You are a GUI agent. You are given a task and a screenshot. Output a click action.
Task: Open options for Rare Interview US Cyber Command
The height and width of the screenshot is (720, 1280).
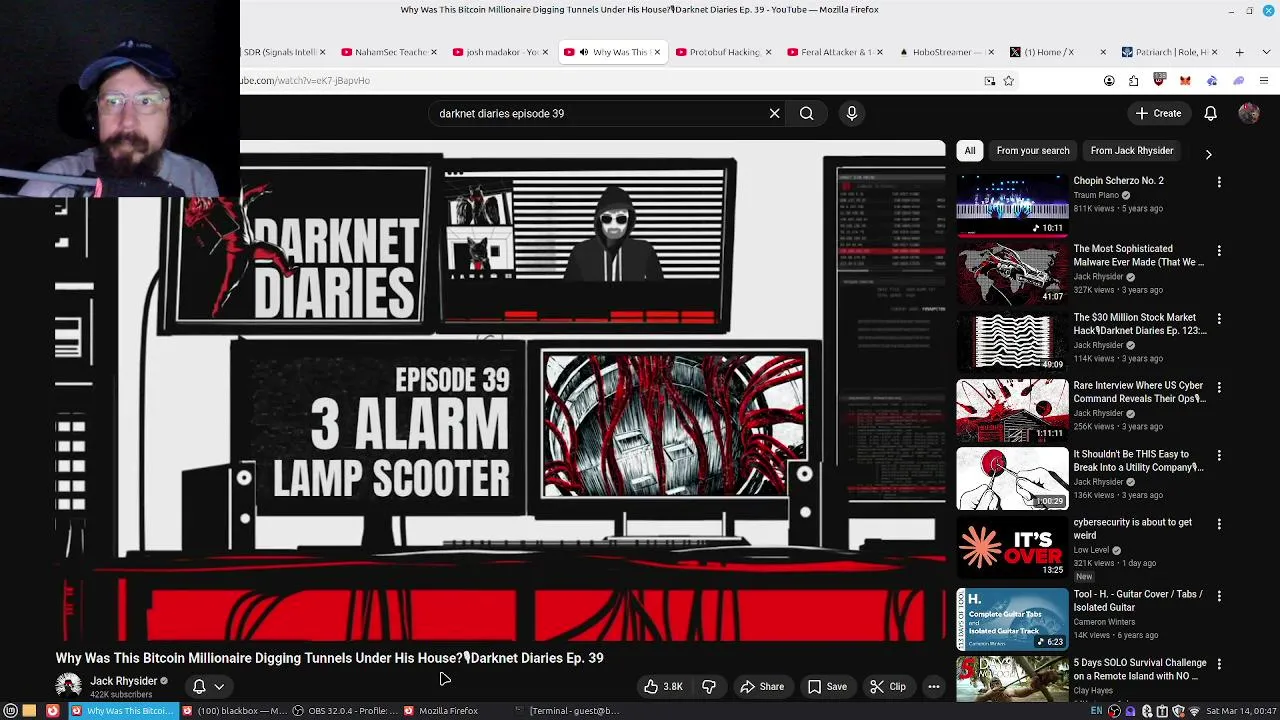pyautogui.click(x=1218, y=387)
